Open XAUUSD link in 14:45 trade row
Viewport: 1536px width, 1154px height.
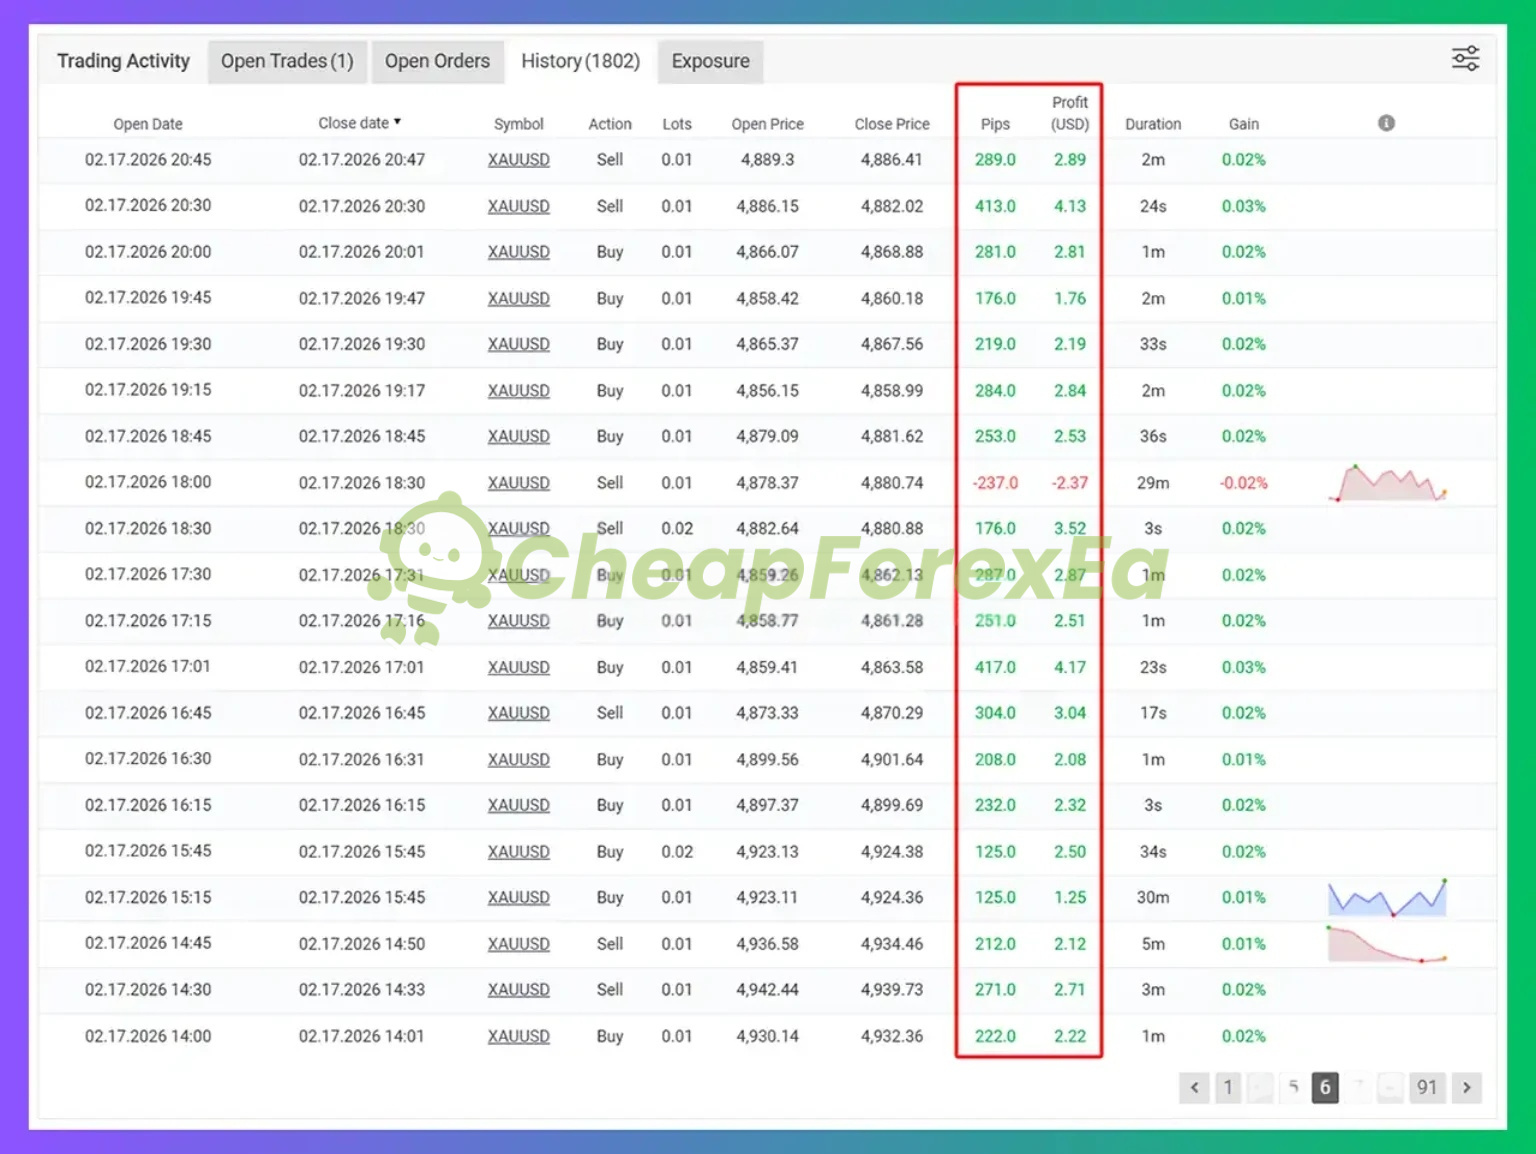click(x=518, y=944)
